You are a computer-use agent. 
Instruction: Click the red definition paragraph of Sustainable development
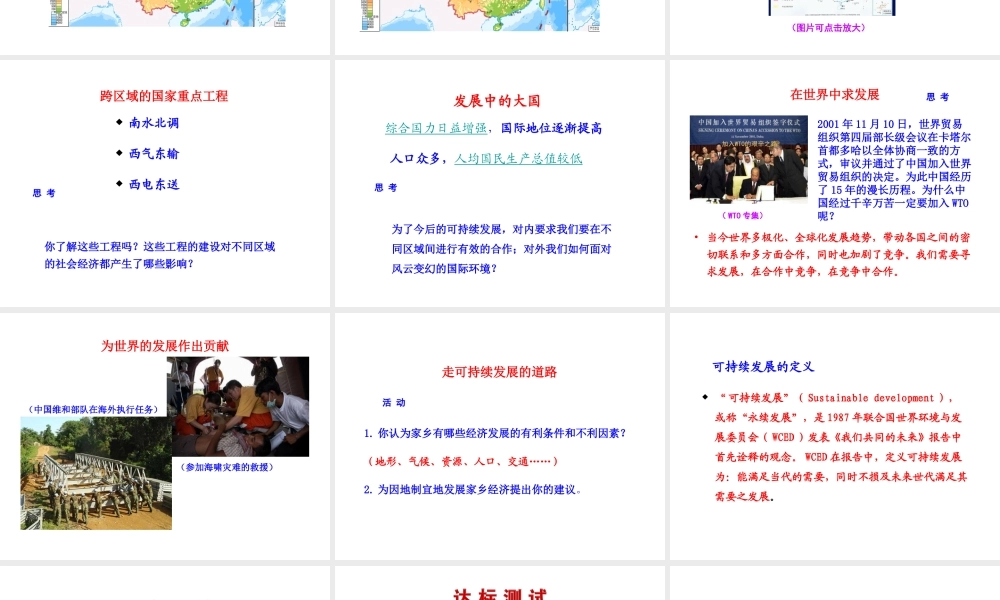pyautogui.click(x=840, y=447)
